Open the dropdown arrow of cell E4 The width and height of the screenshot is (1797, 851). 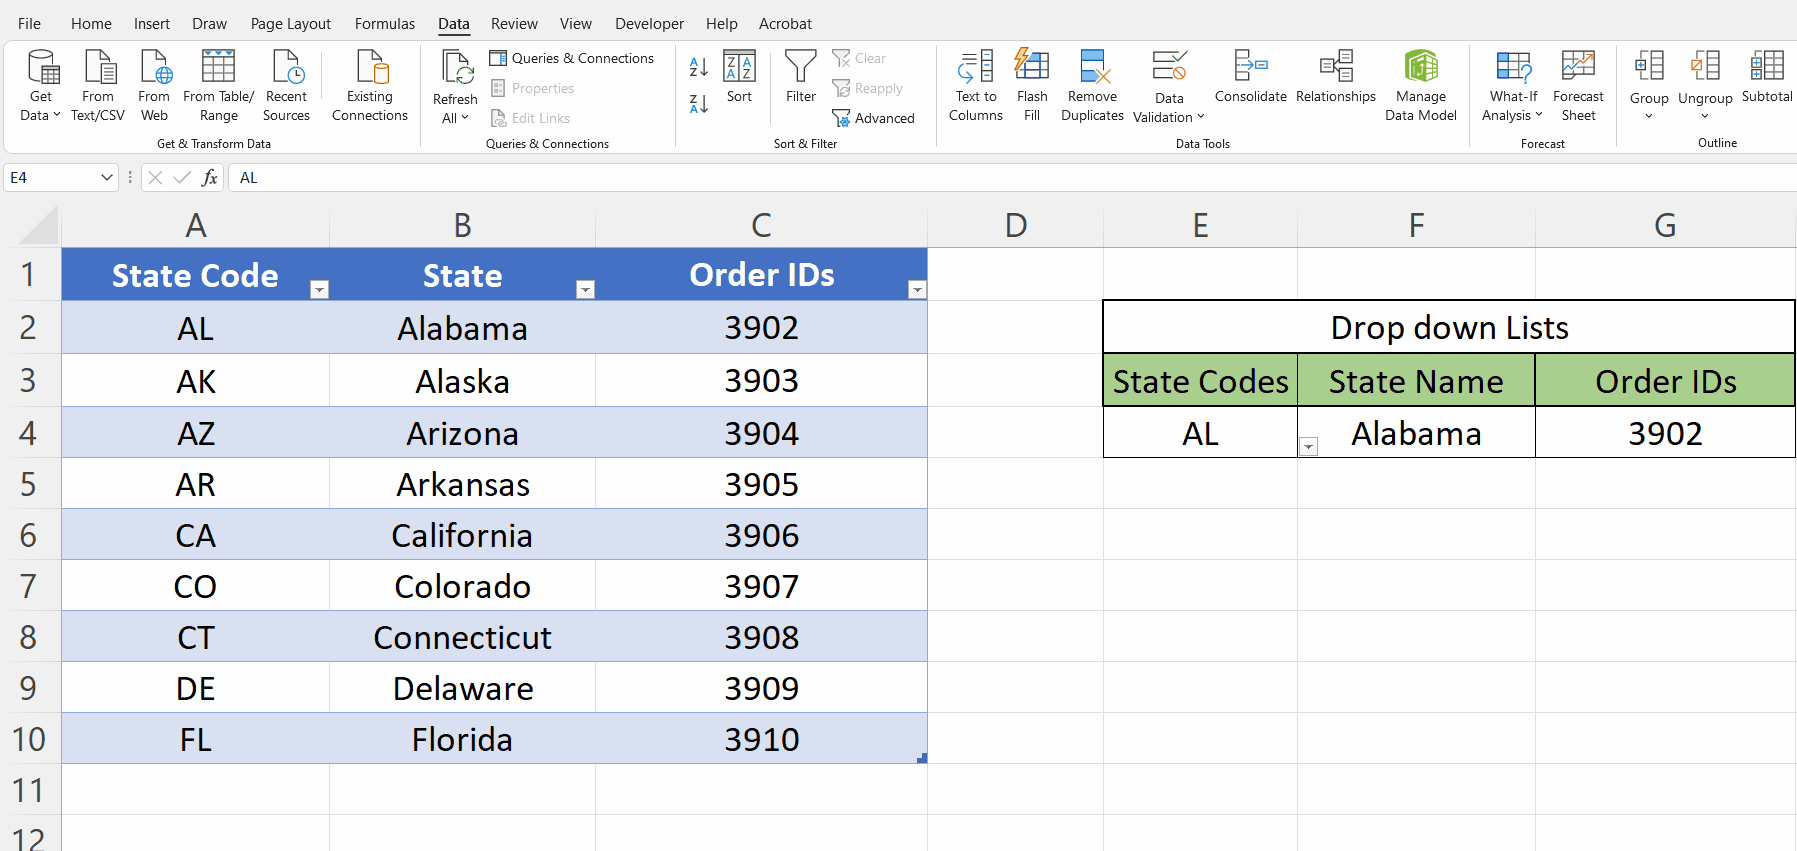pyautogui.click(x=1308, y=447)
